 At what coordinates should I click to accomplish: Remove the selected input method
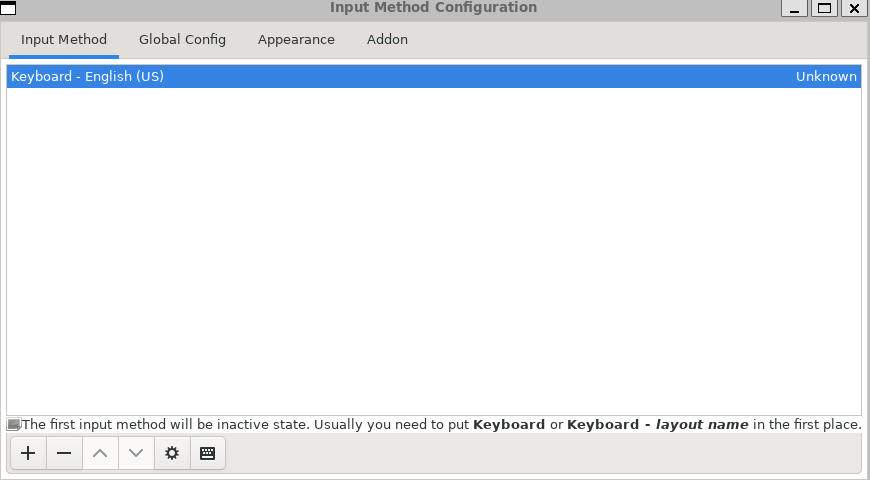(64, 453)
